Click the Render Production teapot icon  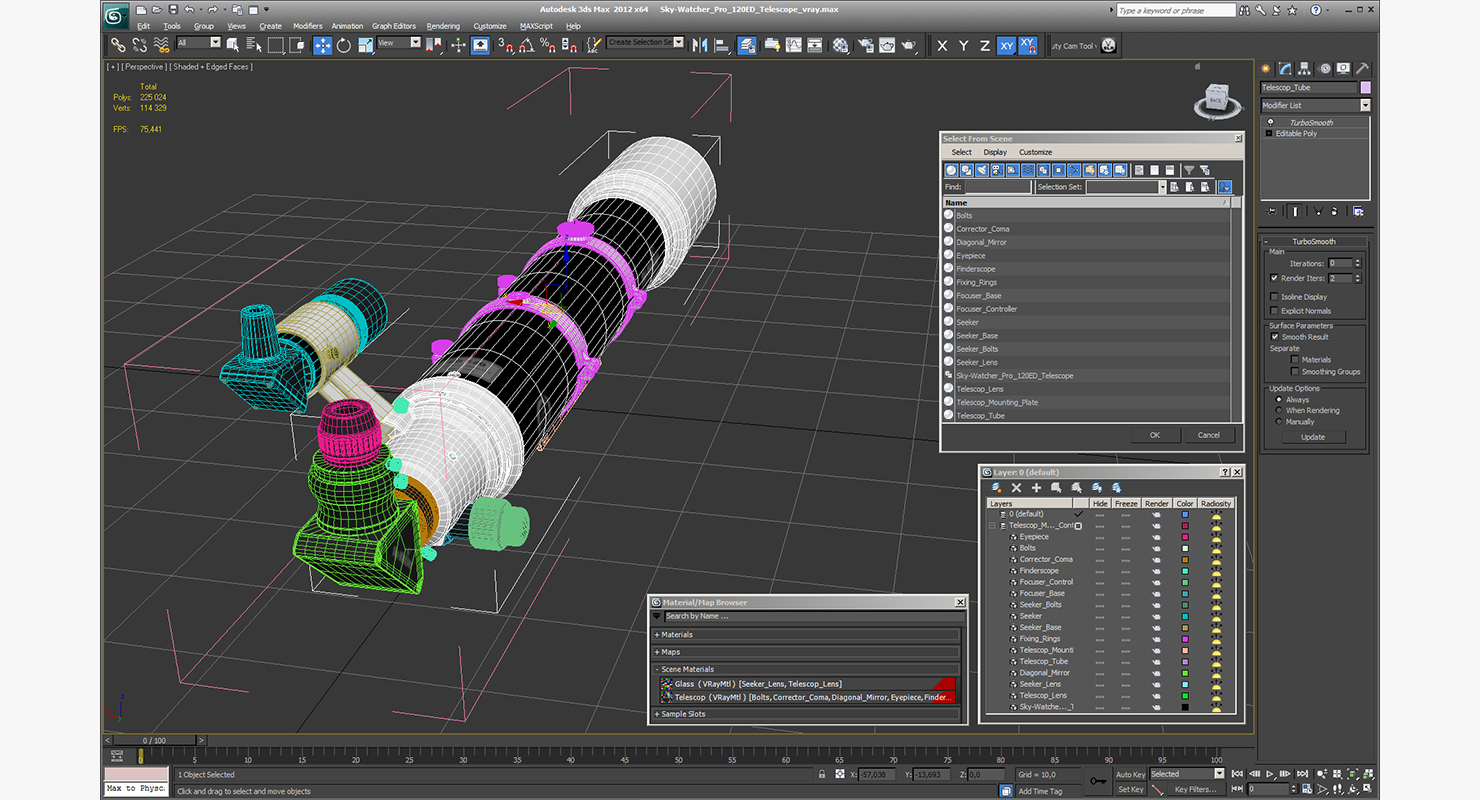pyautogui.click(x=909, y=45)
